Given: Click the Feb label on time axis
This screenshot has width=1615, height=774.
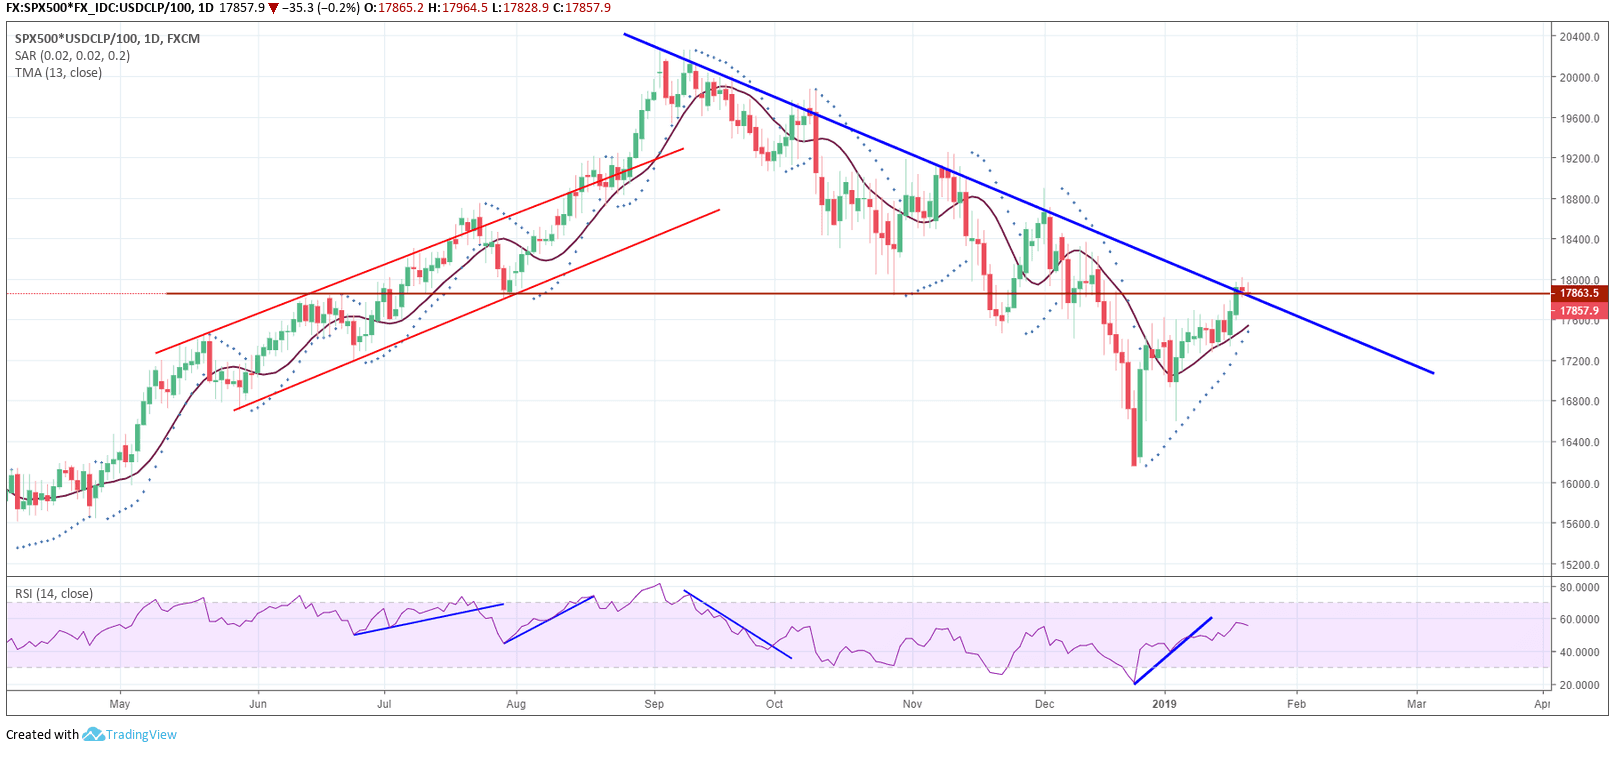Looking at the screenshot, I should [x=1296, y=704].
